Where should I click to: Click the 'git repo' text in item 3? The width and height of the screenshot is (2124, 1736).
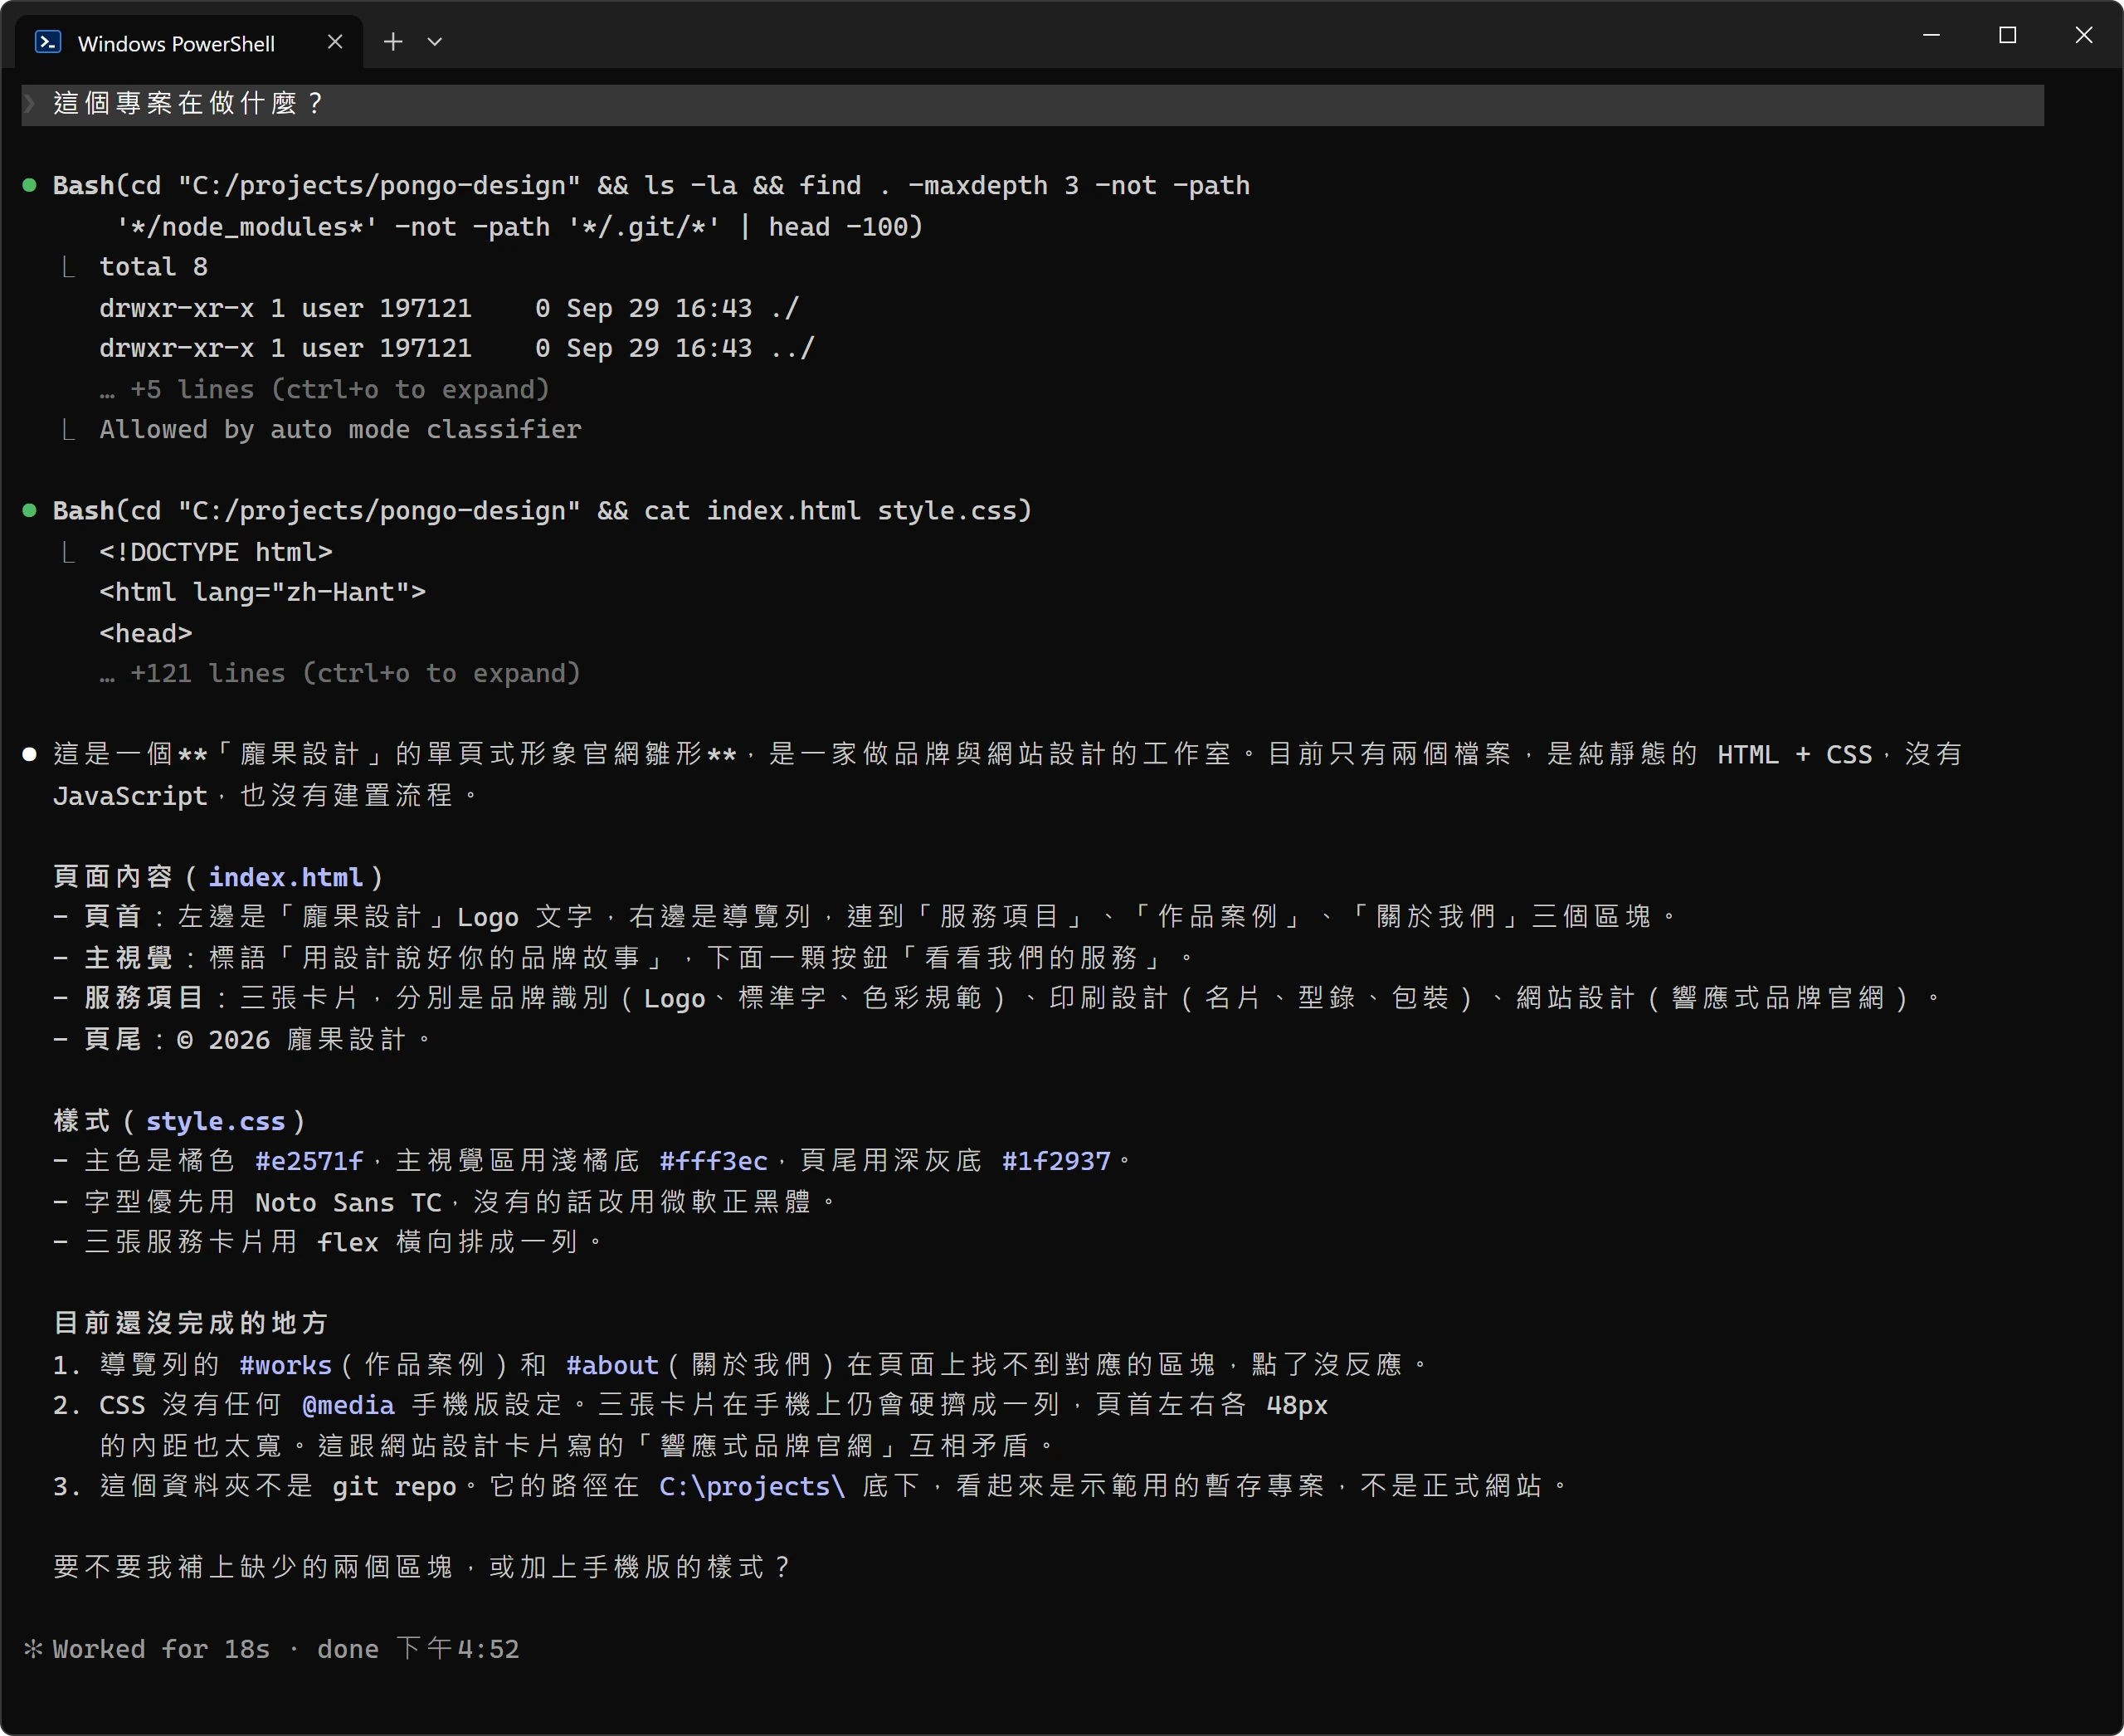pos(394,1487)
